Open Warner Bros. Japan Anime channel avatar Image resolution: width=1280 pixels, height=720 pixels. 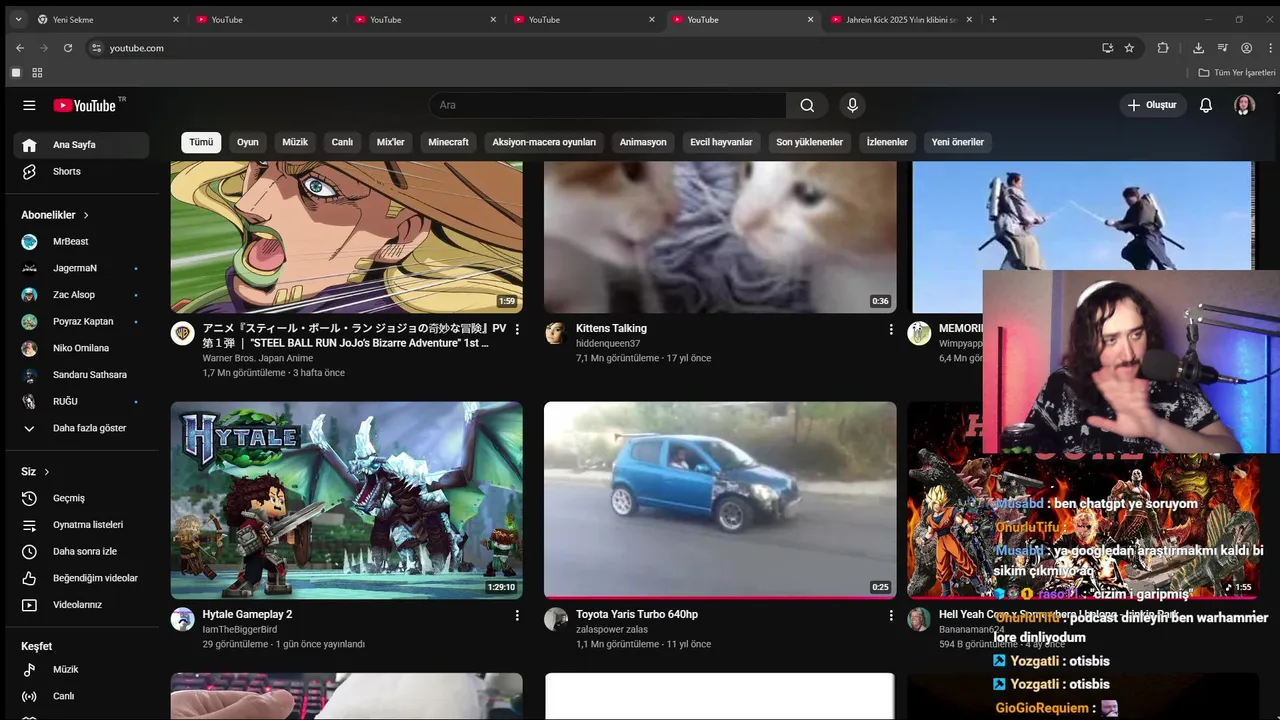(x=183, y=334)
